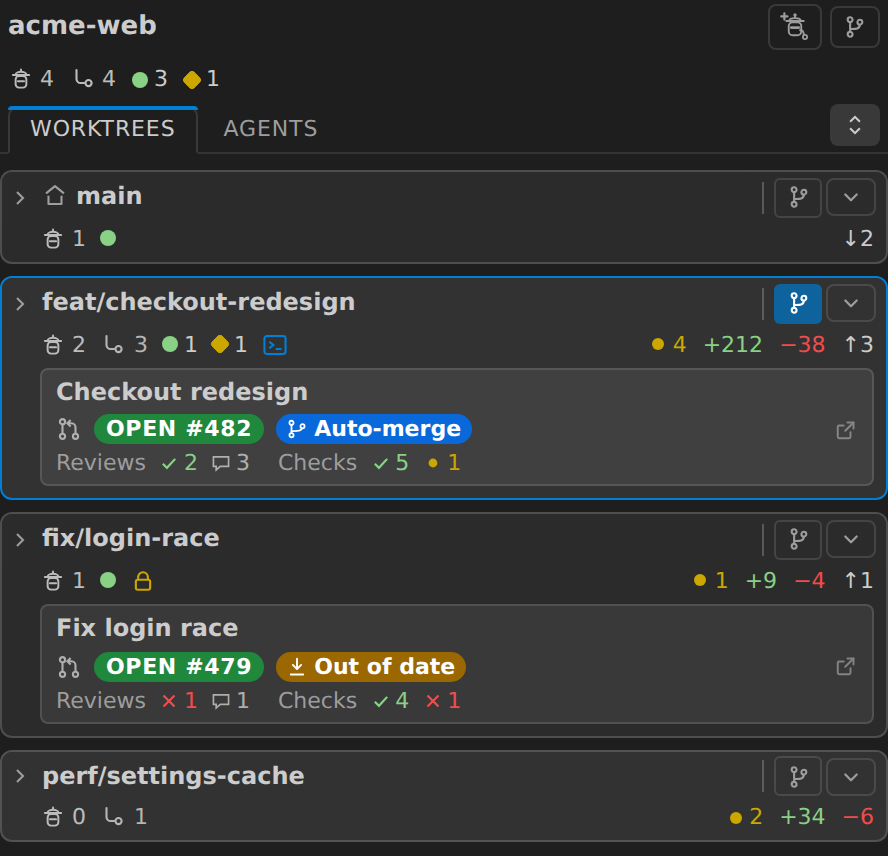Viewport: 888px width, 856px height.
Task: Expand the perf/settings-cache worktree
Action: 20,776
